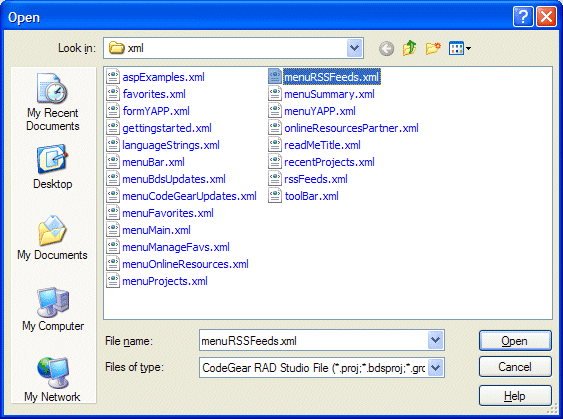Open the Files of type dropdown
The width and height of the screenshot is (563, 419).
click(x=436, y=367)
